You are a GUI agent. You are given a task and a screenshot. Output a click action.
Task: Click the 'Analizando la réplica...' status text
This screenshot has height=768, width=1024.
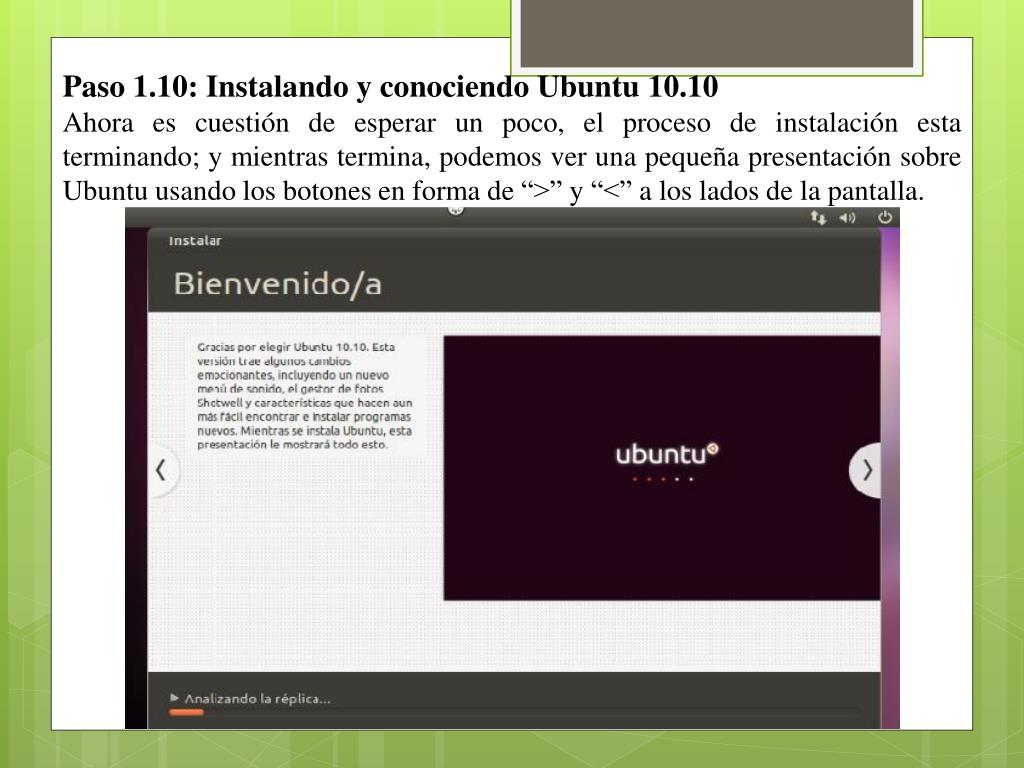click(x=257, y=699)
